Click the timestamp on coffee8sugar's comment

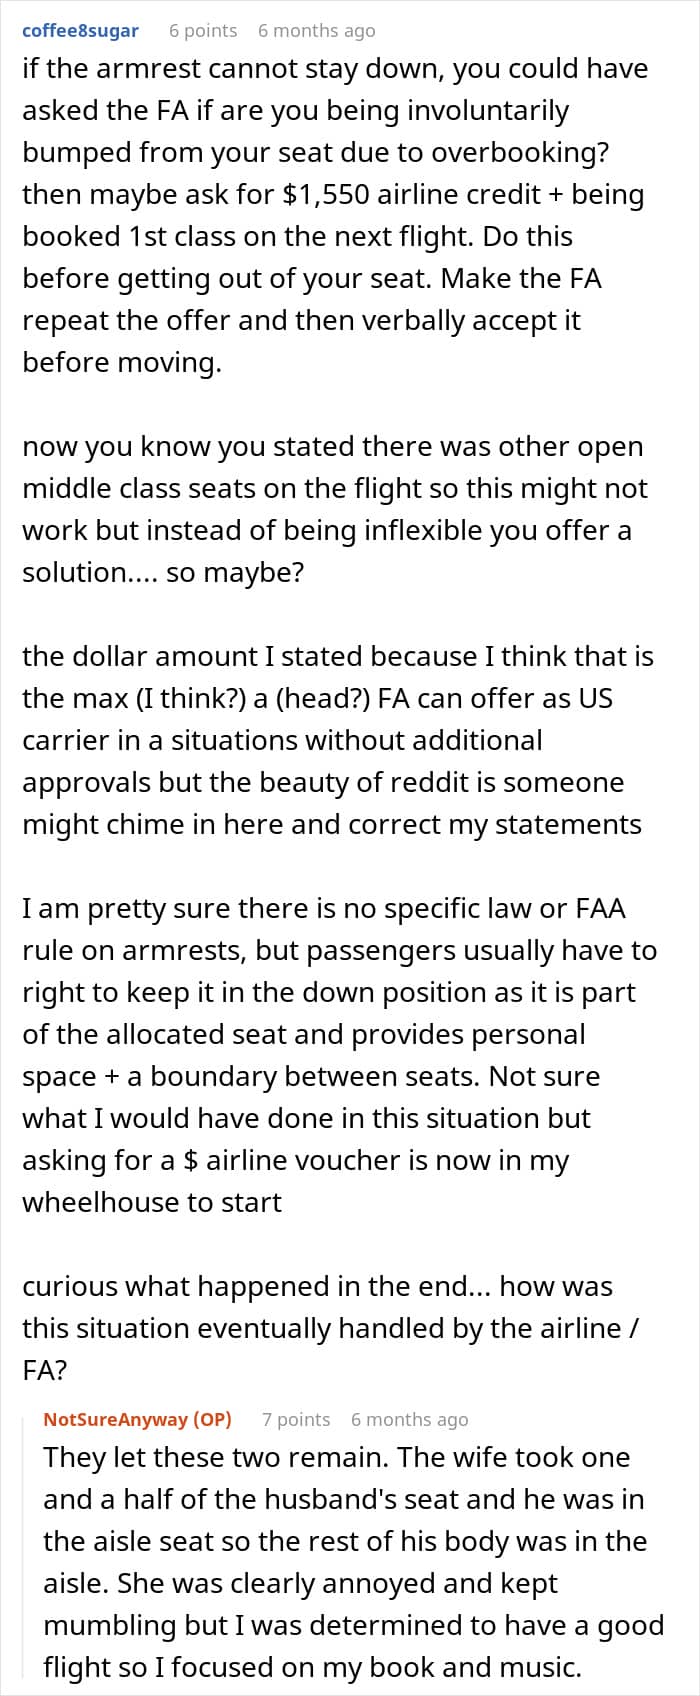pyautogui.click(x=316, y=31)
